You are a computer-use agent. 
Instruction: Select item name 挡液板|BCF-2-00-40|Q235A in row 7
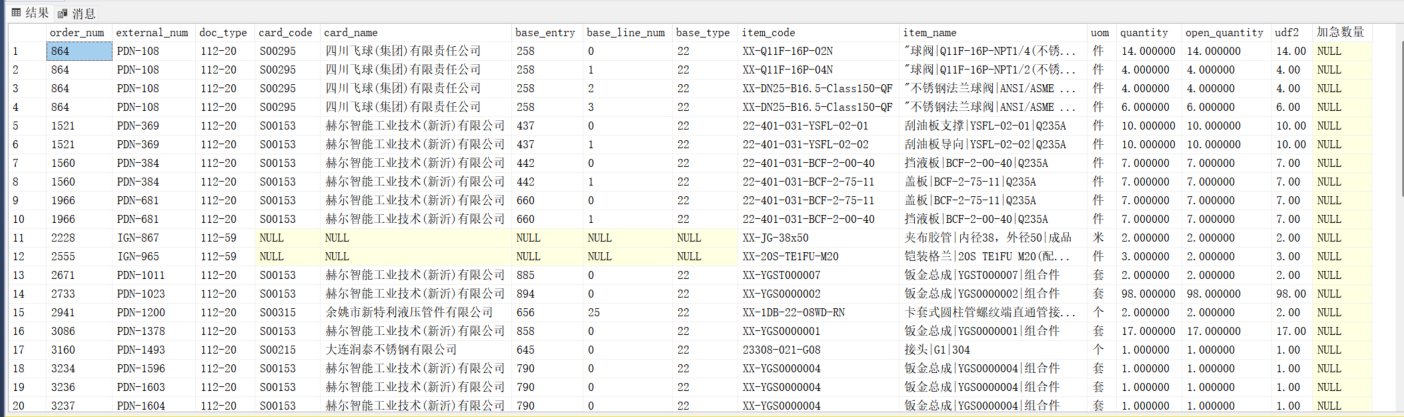coord(976,163)
